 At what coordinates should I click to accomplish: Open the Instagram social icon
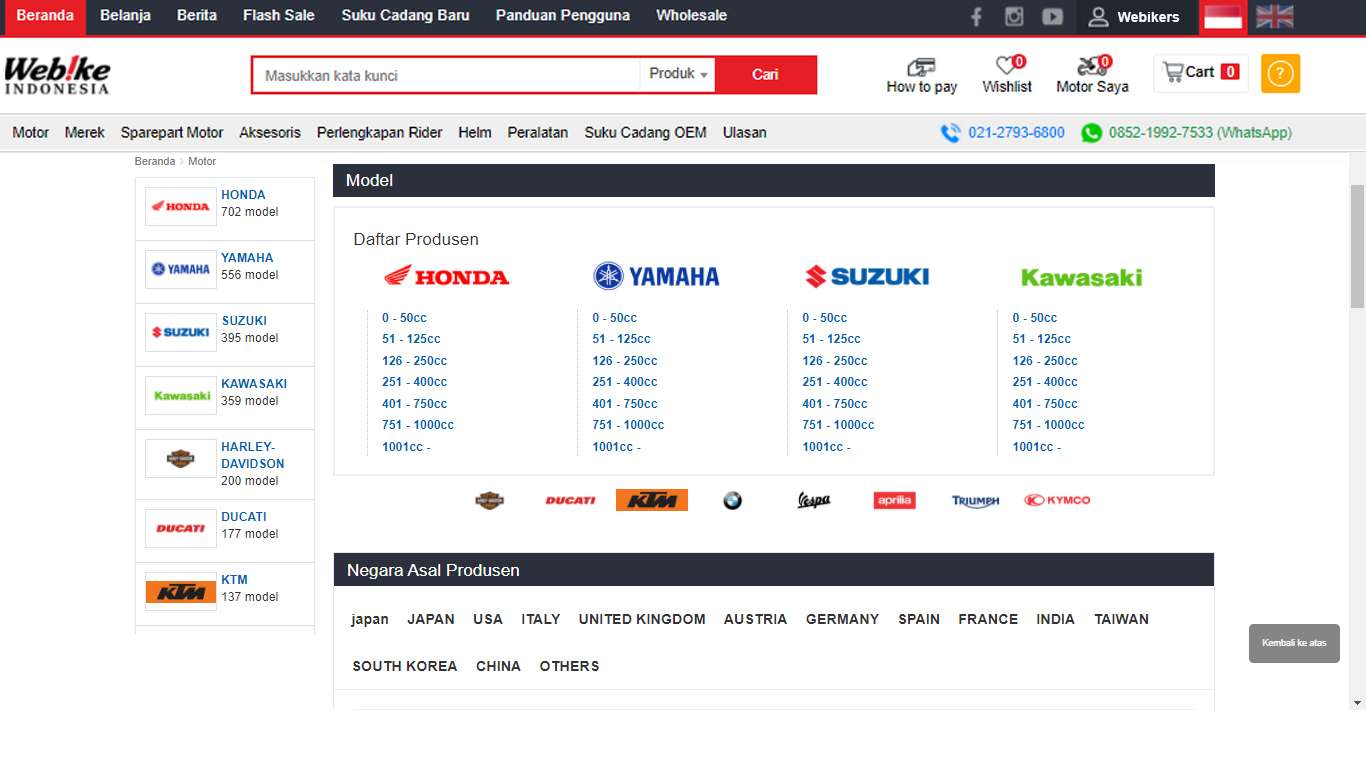(1014, 16)
